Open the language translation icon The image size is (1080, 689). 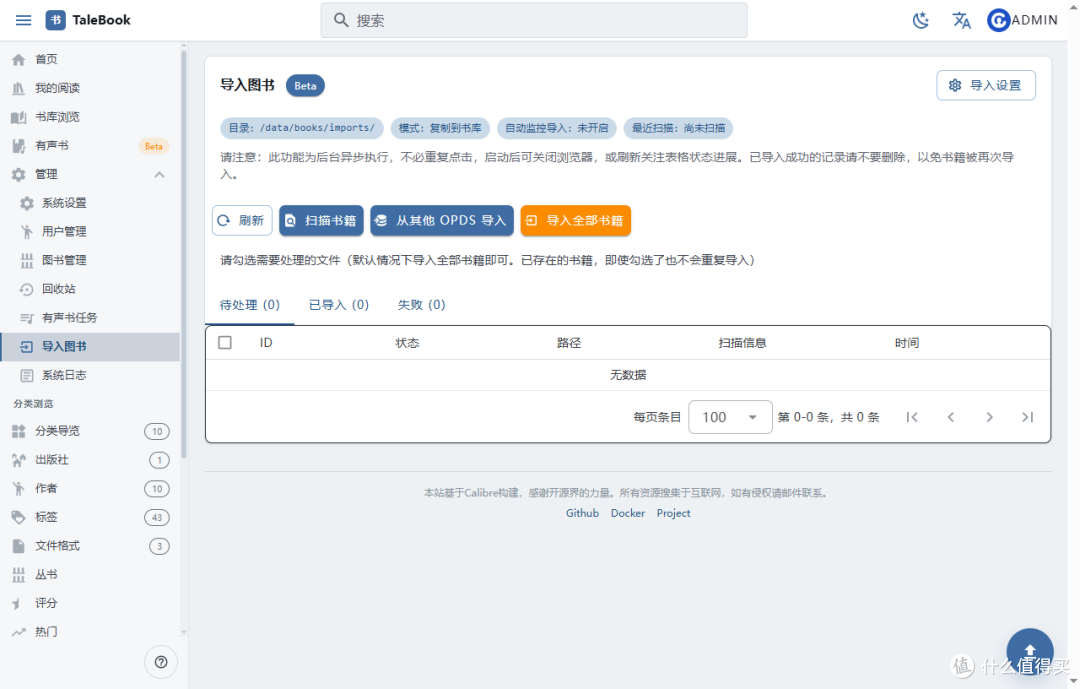coord(962,20)
